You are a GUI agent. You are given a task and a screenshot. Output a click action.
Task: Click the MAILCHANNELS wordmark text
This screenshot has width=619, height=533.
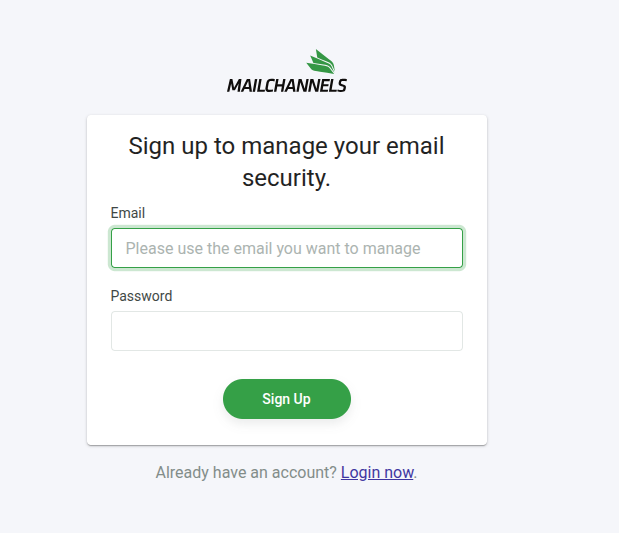click(287, 86)
